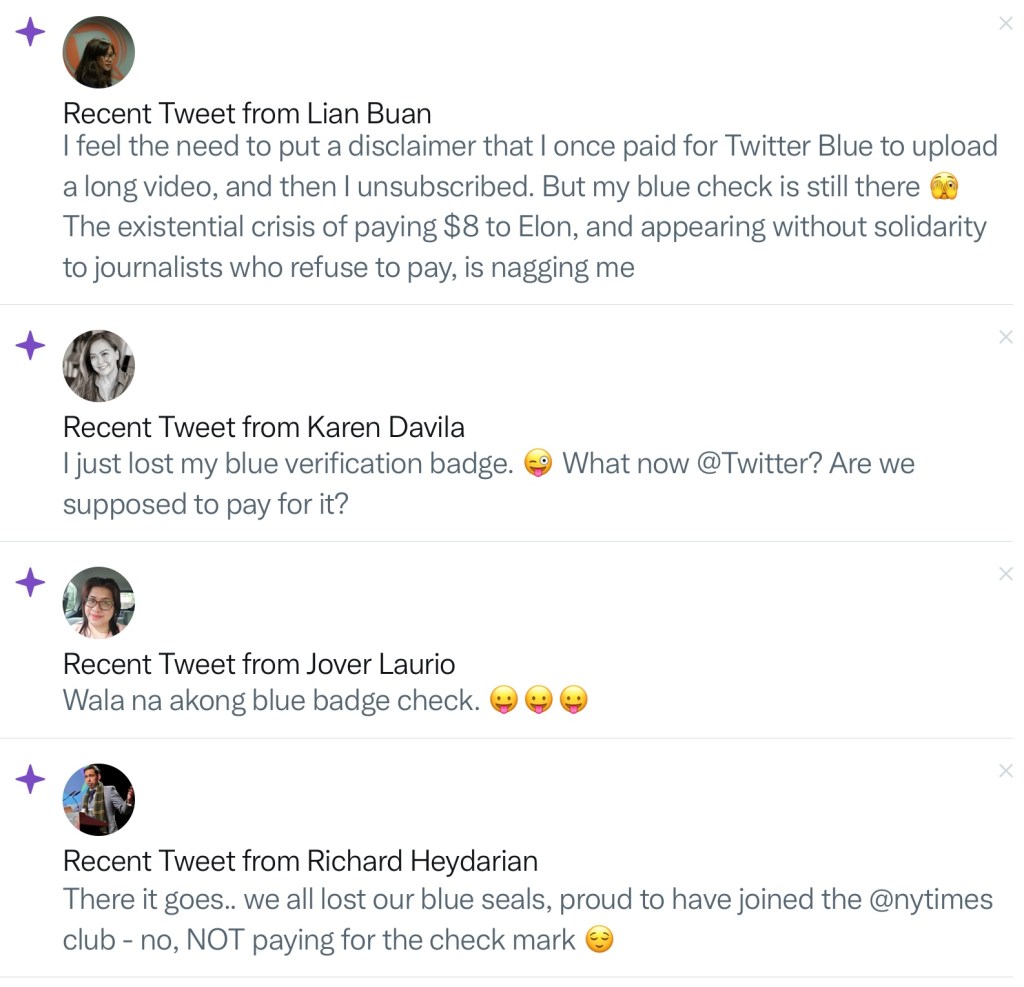
Task: Dismiss the Lian Buan tweet notification
Action: point(1005,24)
